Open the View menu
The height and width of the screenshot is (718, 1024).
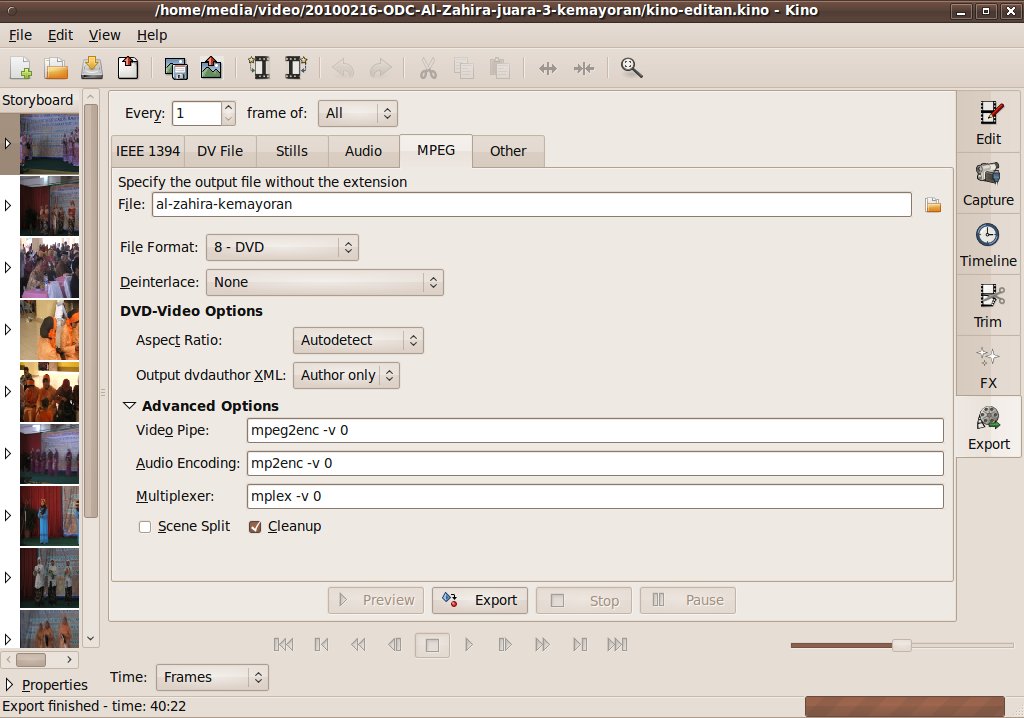tap(104, 35)
